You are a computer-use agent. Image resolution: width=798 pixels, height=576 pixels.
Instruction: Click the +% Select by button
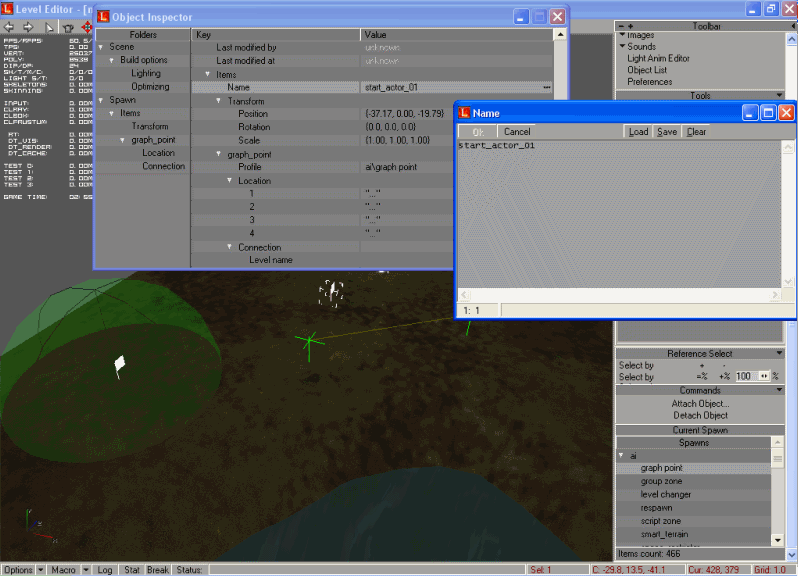coord(724,377)
